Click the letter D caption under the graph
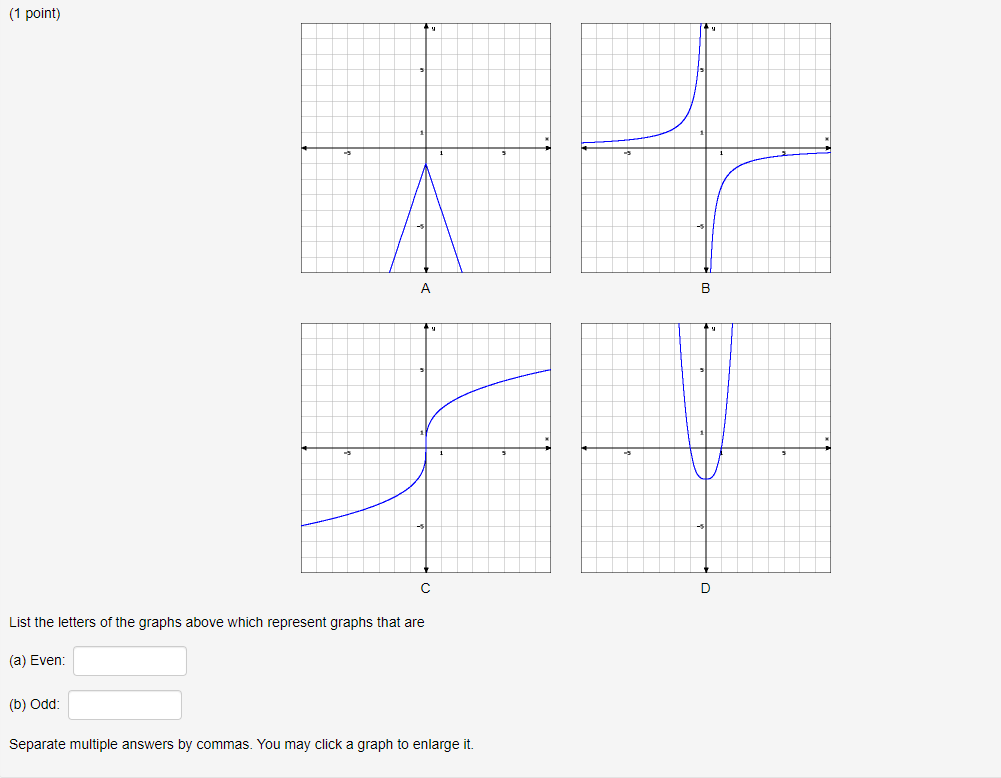The width and height of the screenshot is (1001, 778). (x=705, y=588)
